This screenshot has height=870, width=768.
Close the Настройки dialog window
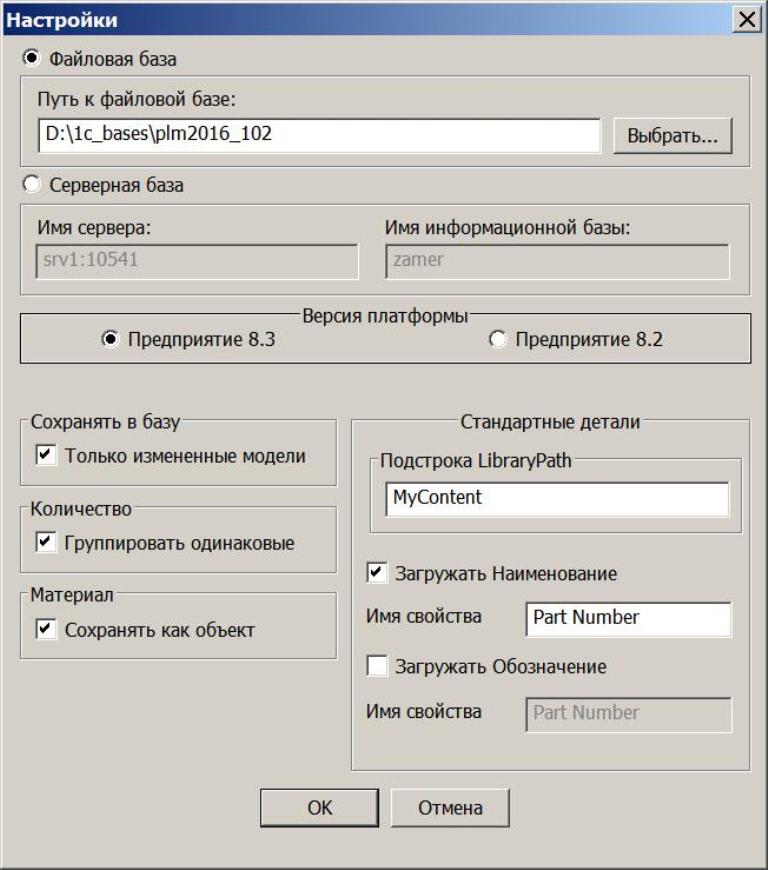tap(745, 19)
